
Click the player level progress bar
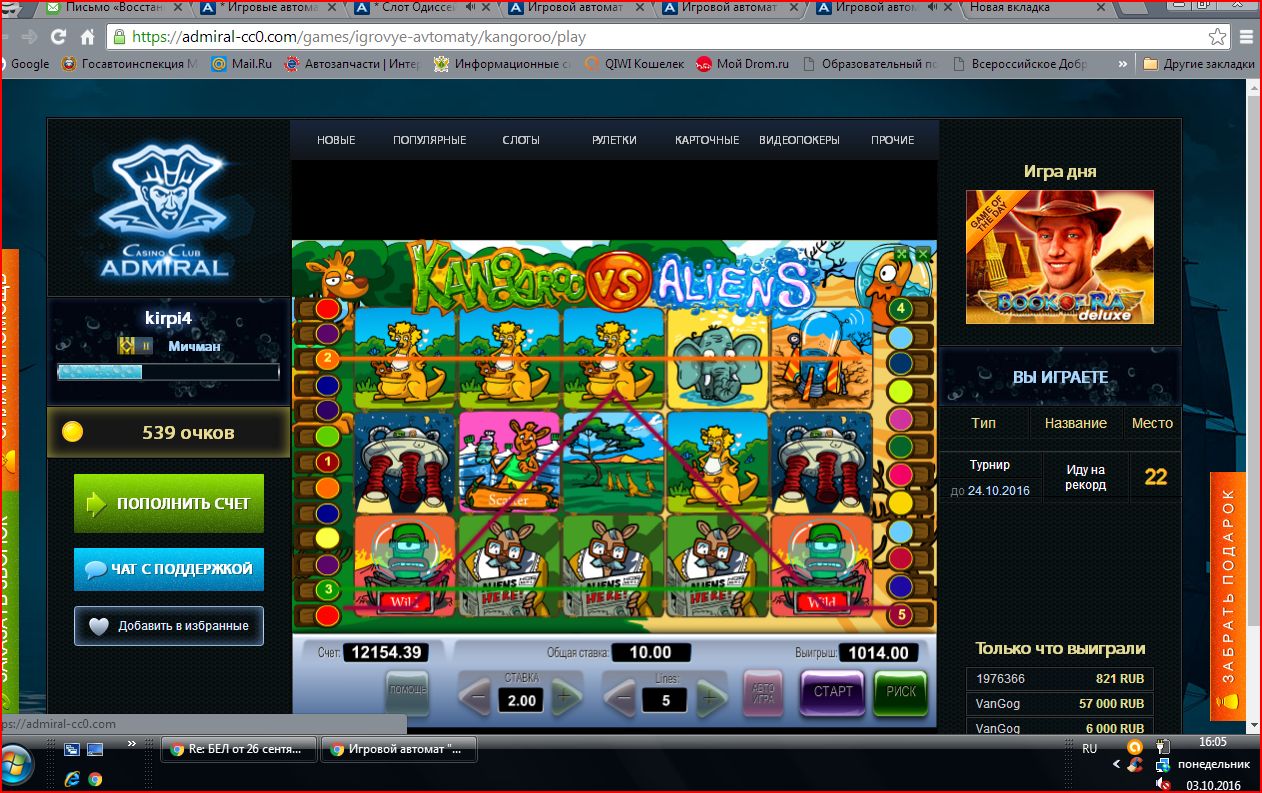pyautogui.click(x=168, y=372)
